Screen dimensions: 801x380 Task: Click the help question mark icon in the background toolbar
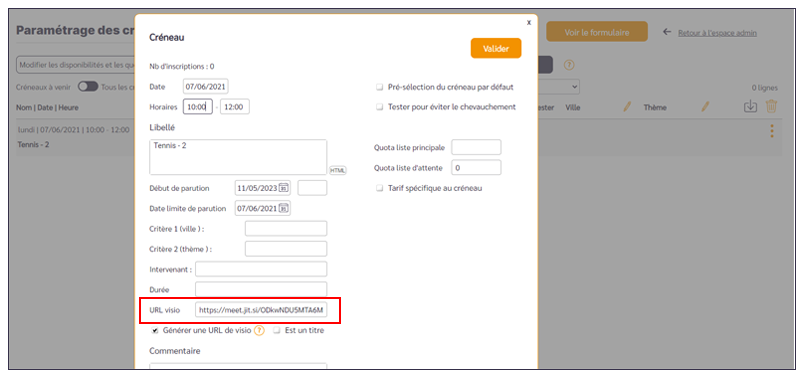(x=569, y=65)
